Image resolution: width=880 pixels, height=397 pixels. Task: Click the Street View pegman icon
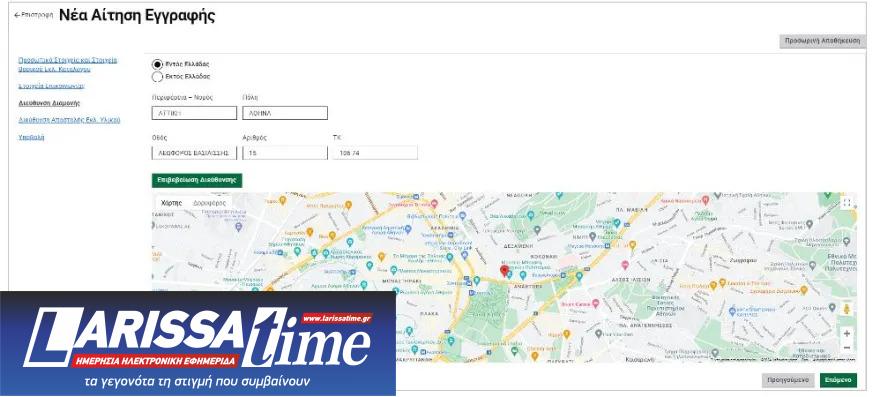click(846, 309)
